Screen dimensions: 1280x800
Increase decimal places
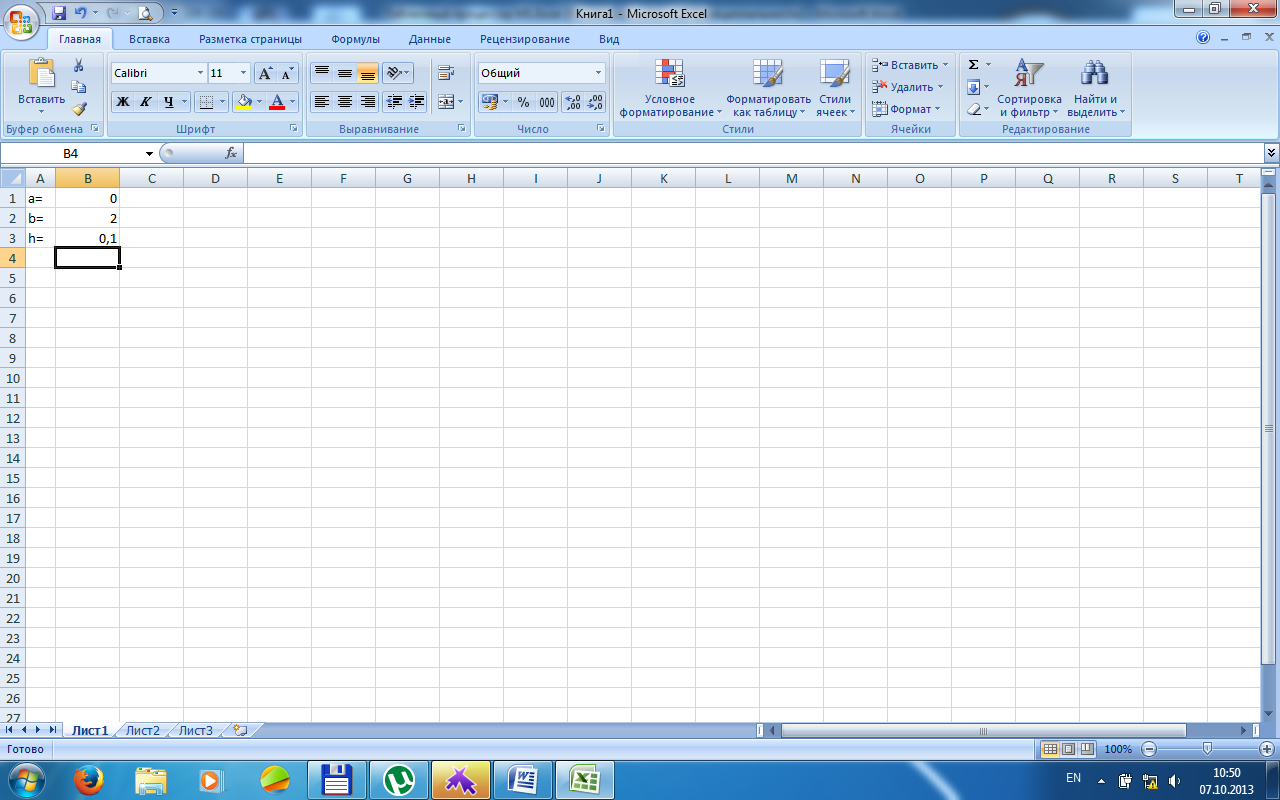(x=573, y=102)
